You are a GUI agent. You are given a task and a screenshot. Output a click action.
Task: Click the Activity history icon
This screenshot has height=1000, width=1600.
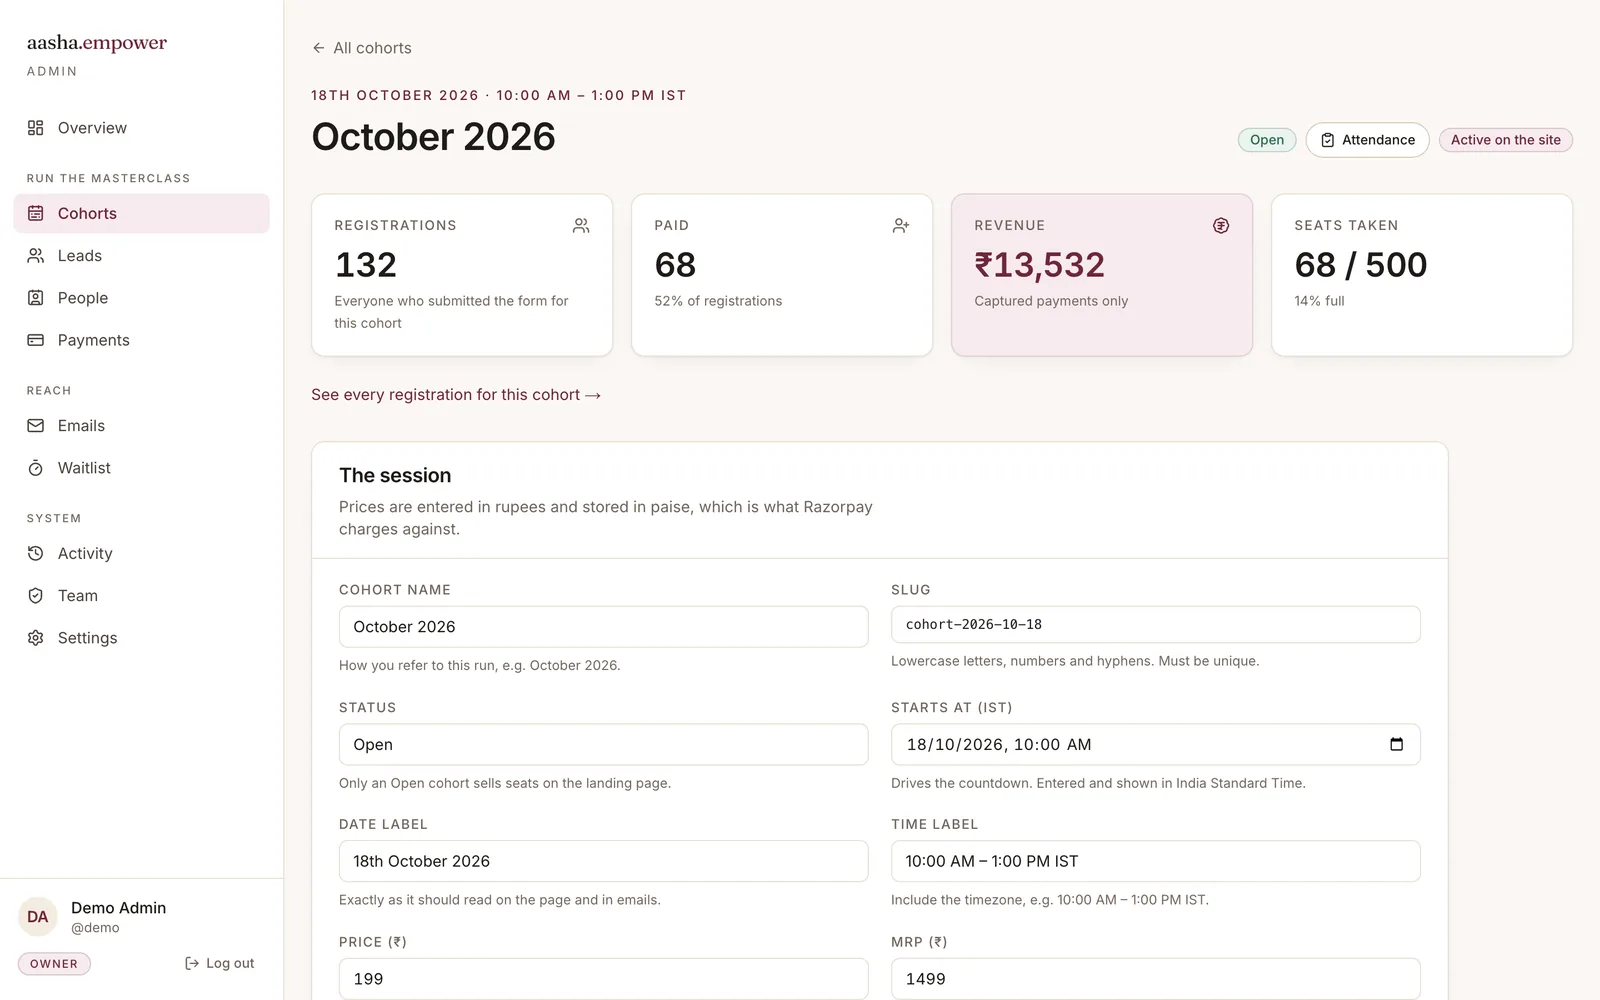[x=36, y=553]
